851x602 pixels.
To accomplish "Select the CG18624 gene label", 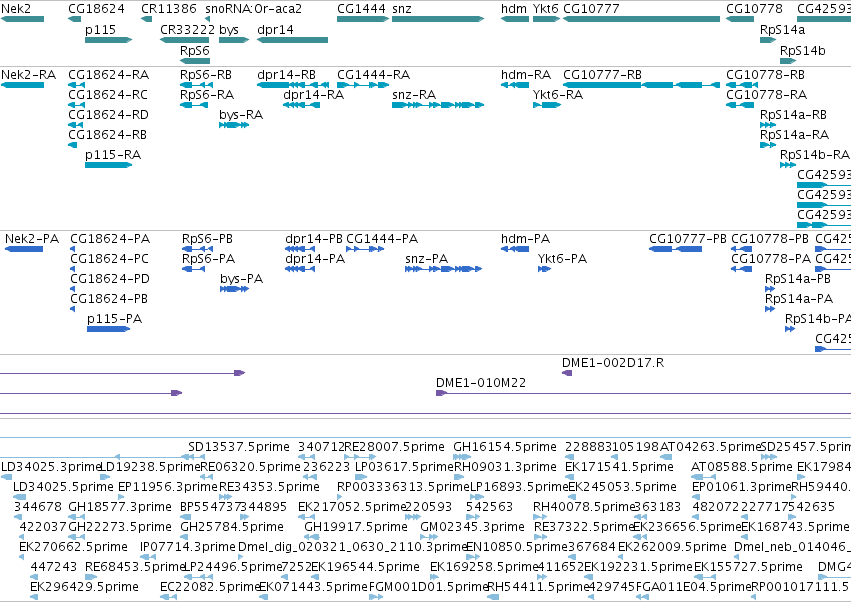I will click(96, 9).
